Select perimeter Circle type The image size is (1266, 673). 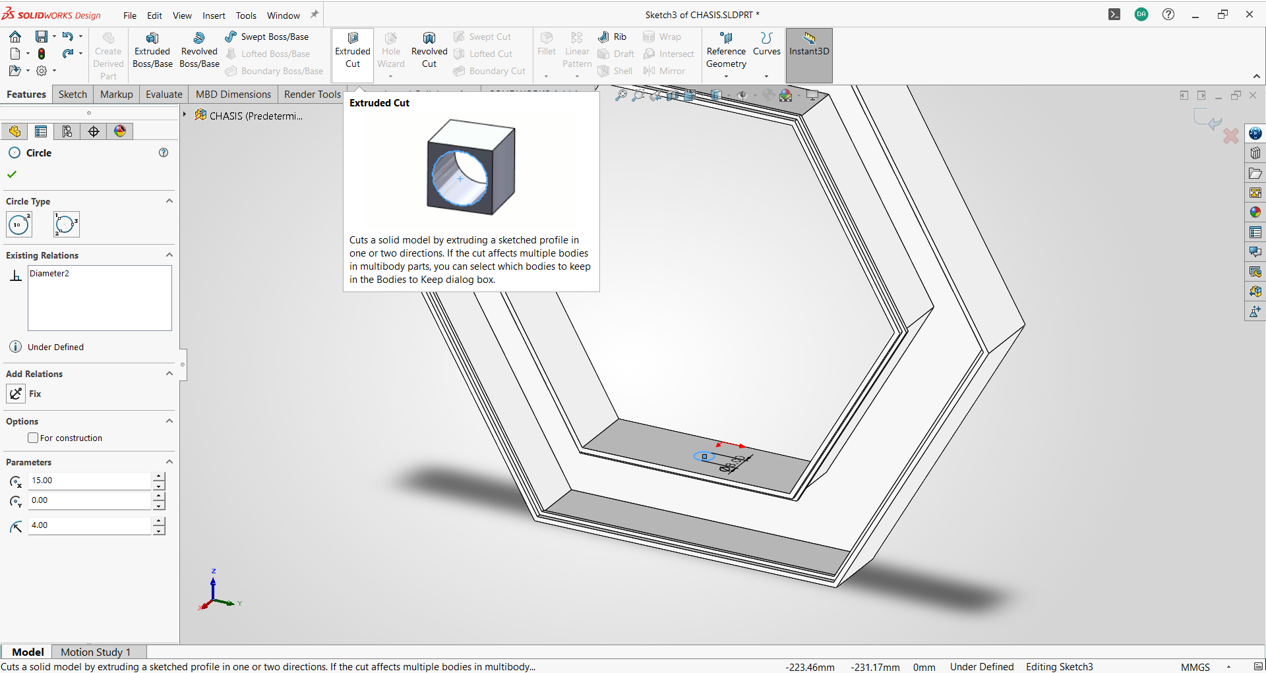click(x=66, y=224)
